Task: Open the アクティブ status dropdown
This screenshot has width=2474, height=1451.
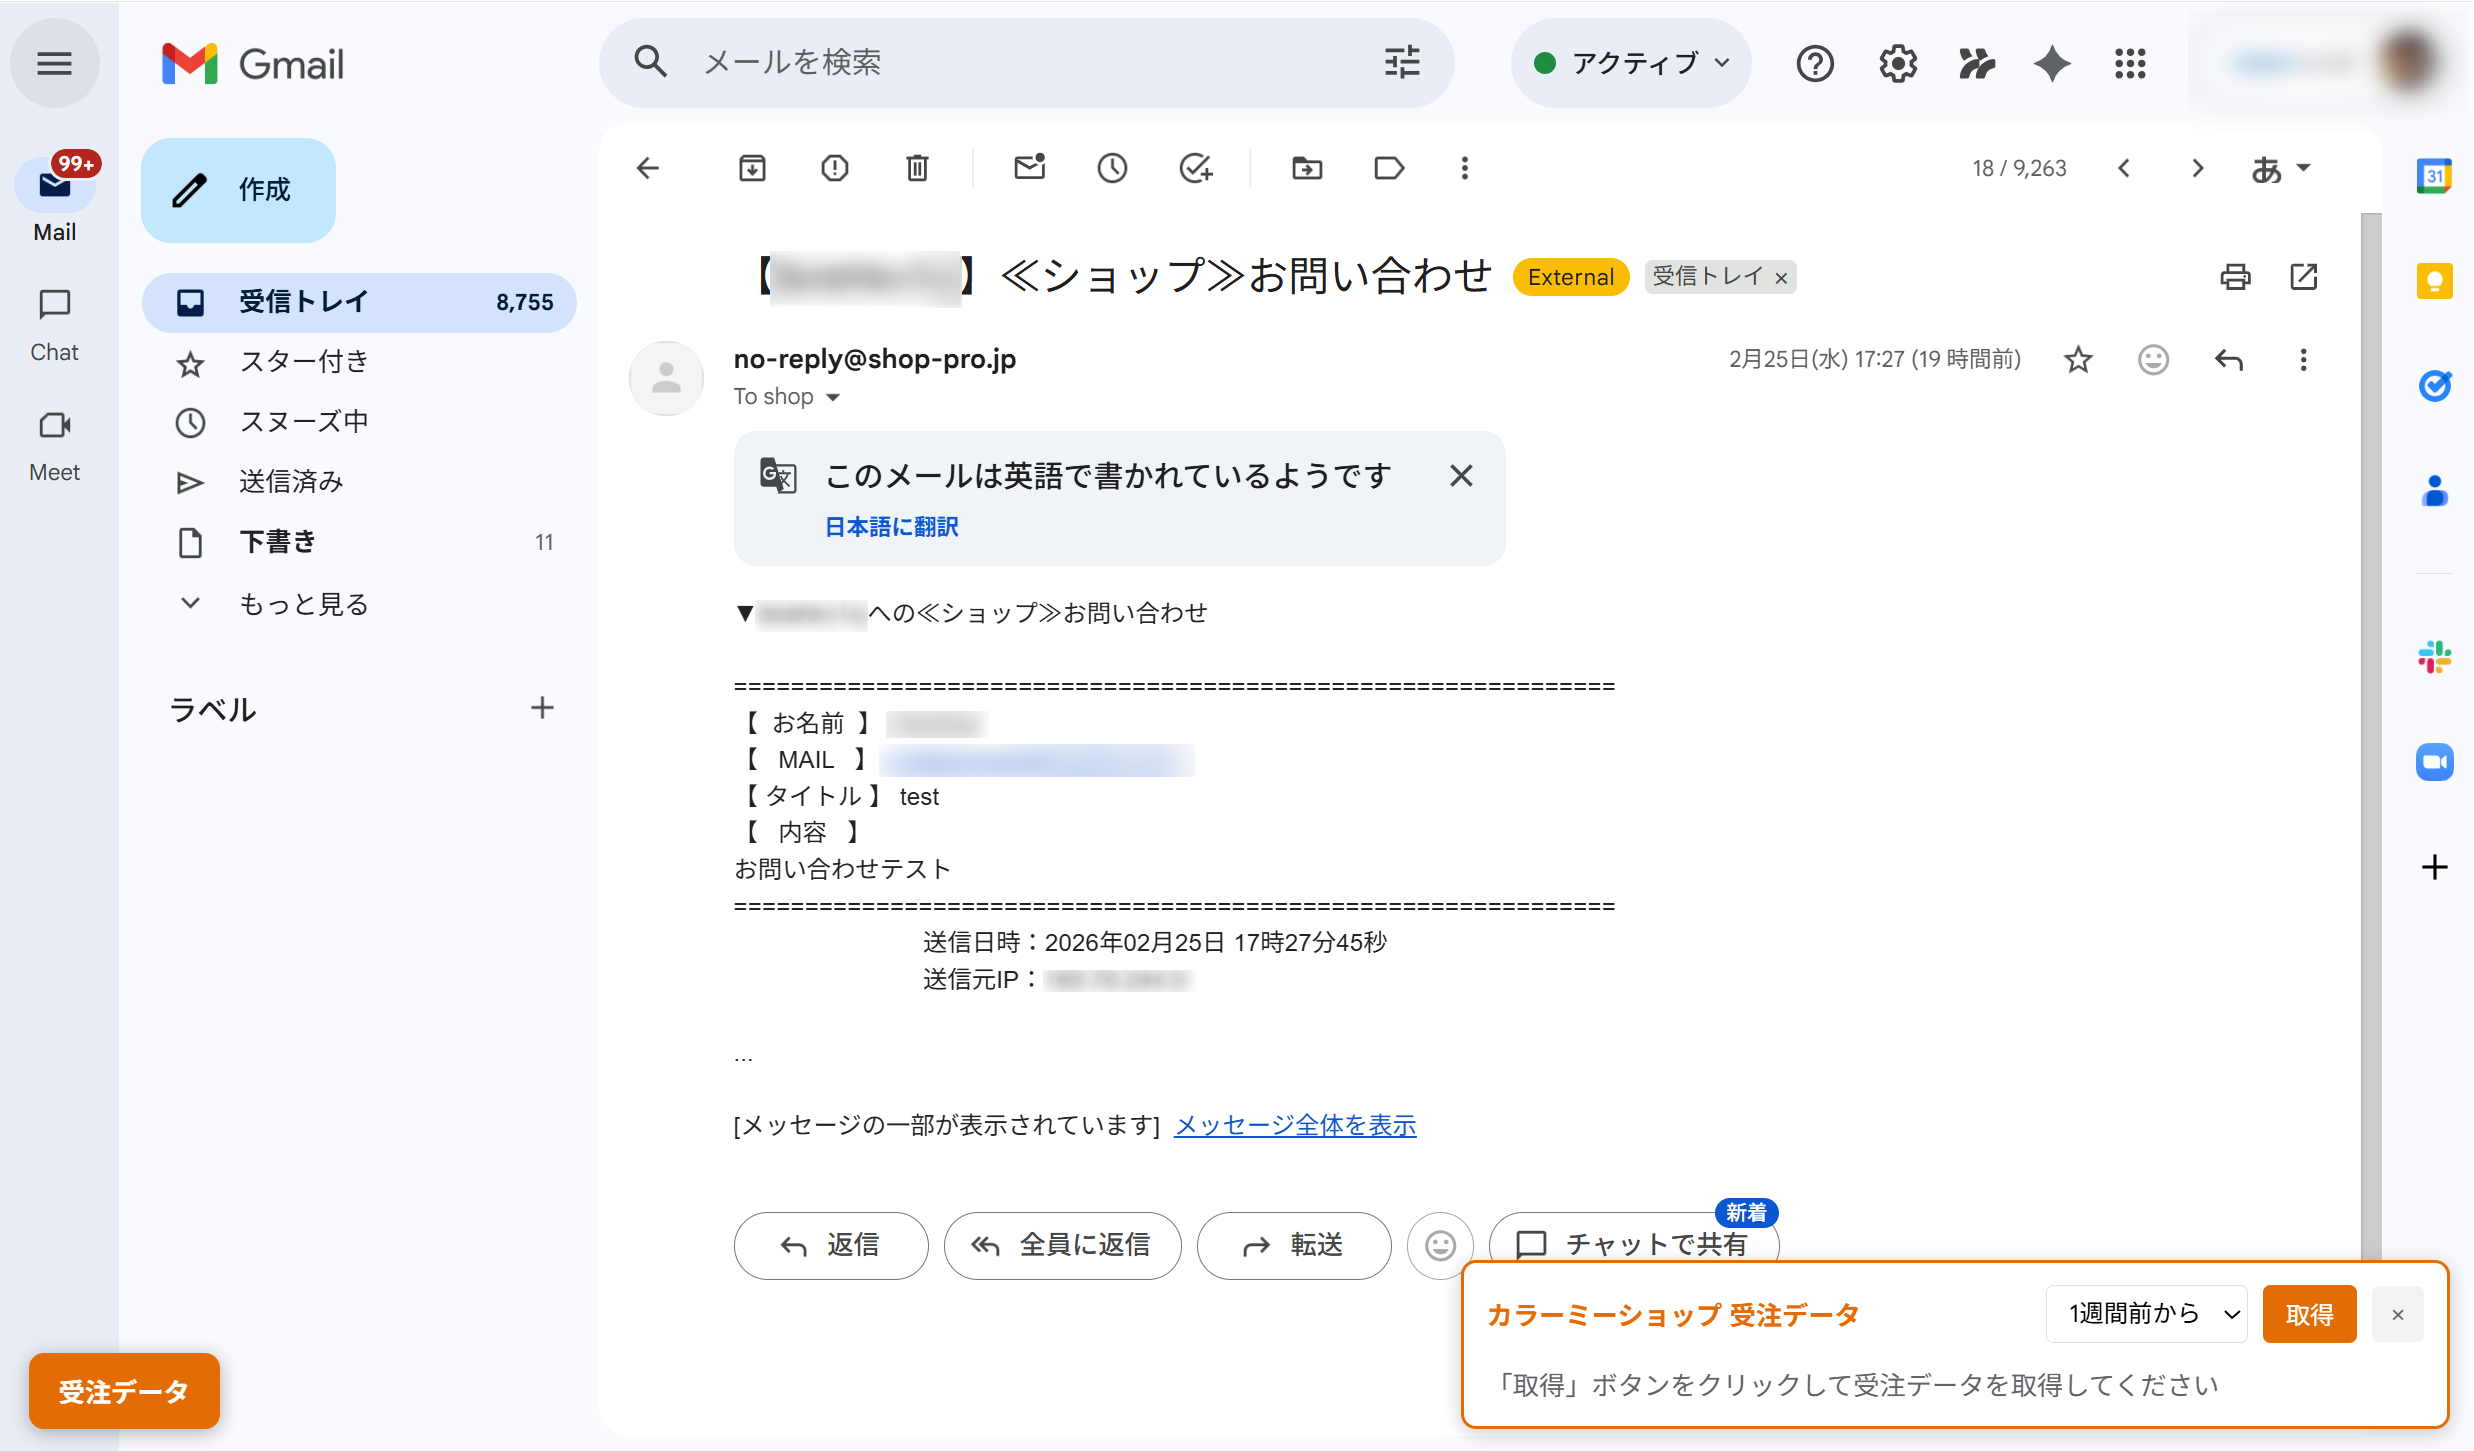Action: click(1632, 64)
